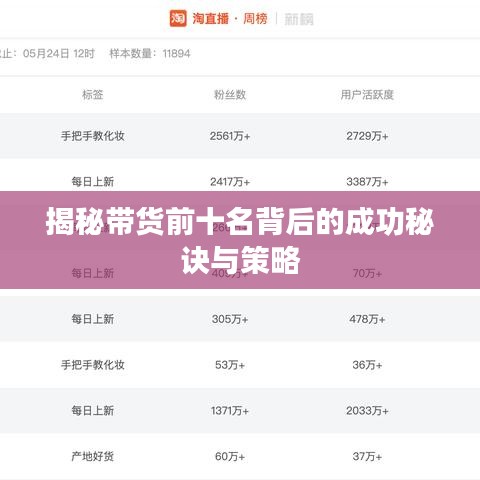The height and width of the screenshot is (480, 480).
Task: Select the 标签 column header
Action: point(93,95)
